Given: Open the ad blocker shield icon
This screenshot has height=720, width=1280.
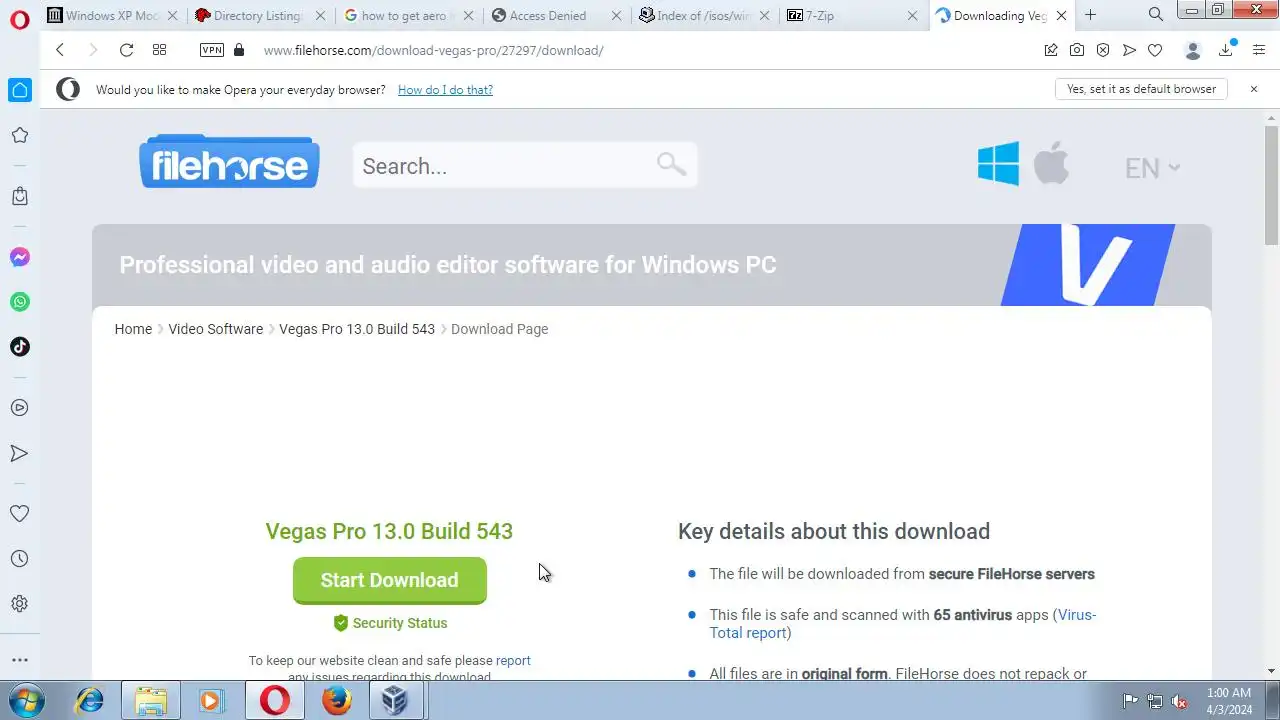Looking at the screenshot, I should (x=1103, y=50).
